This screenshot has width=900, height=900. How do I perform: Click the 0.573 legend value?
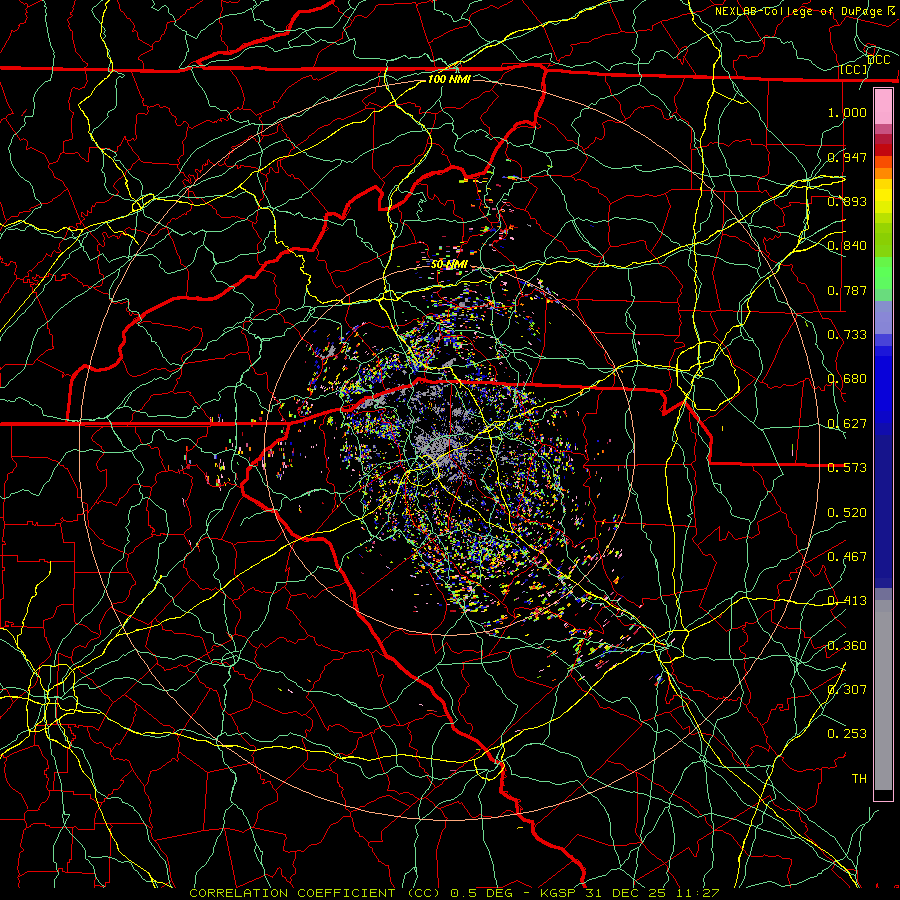pyautogui.click(x=847, y=468)
